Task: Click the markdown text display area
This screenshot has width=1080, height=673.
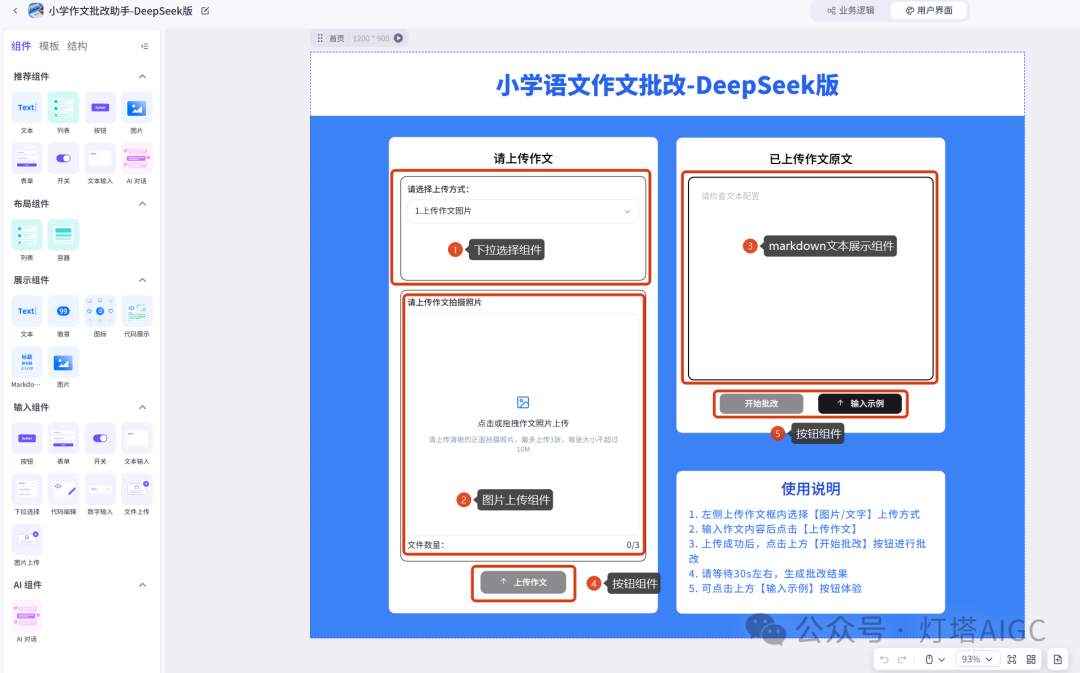Action: [811, 279]
